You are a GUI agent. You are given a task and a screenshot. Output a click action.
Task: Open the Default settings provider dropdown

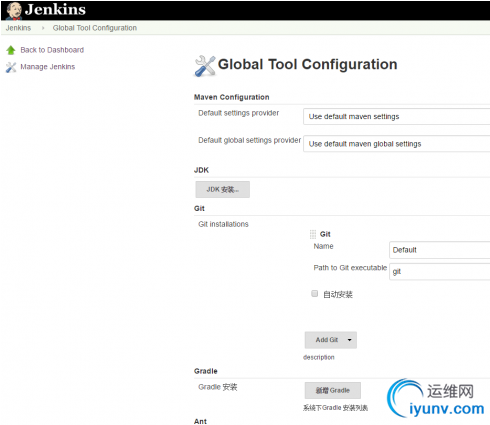396,116
